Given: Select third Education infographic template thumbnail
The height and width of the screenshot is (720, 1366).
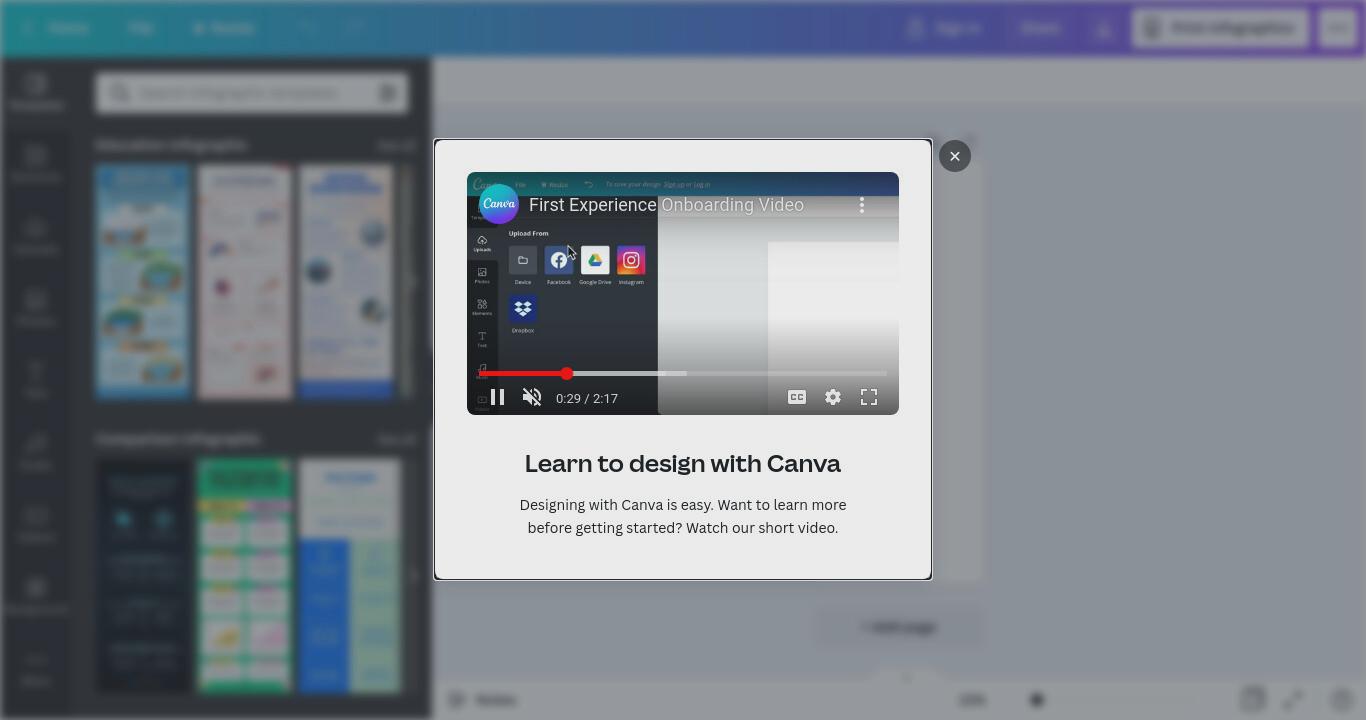Looking at the screenshot, I should point(347,282).
